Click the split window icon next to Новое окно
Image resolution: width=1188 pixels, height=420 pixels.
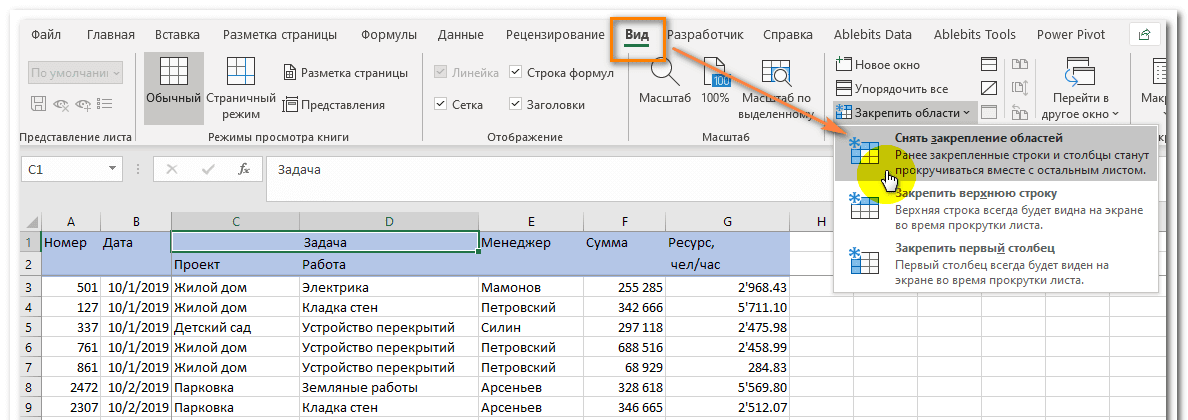(989, 64)
